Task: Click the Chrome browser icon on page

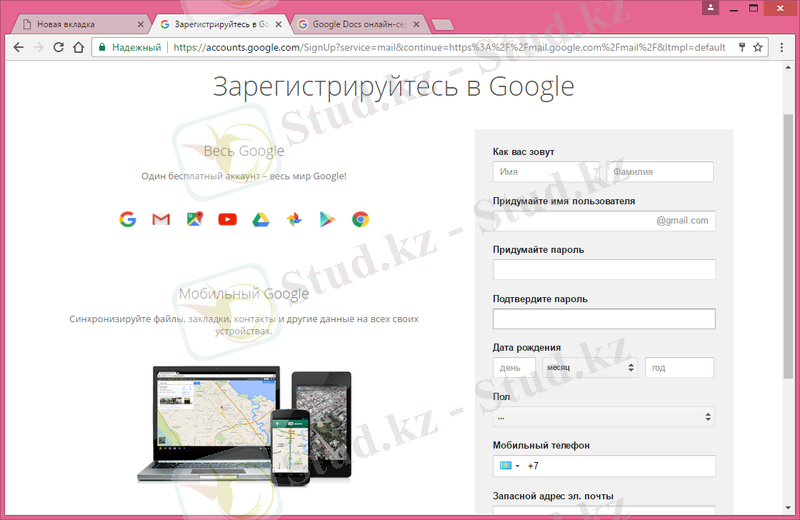Action: point(360,219)
